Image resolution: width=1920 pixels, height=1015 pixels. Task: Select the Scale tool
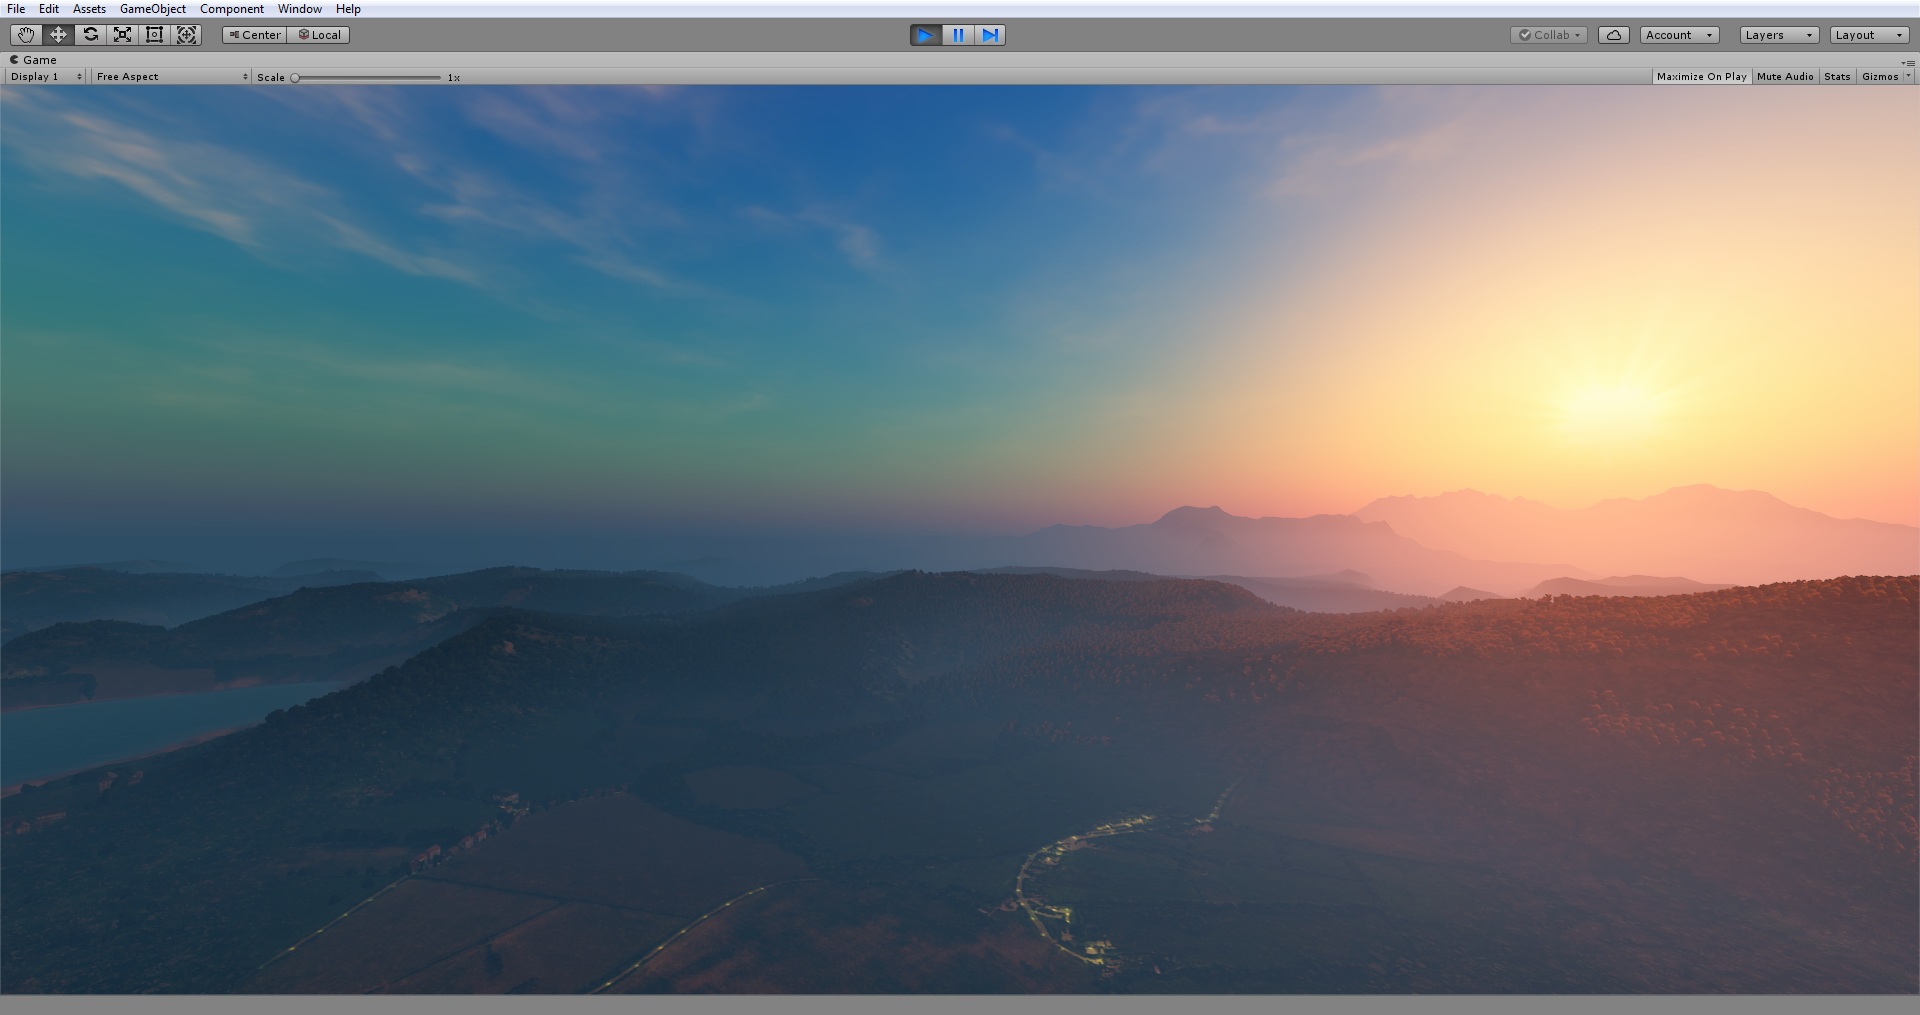click(122, 34)
